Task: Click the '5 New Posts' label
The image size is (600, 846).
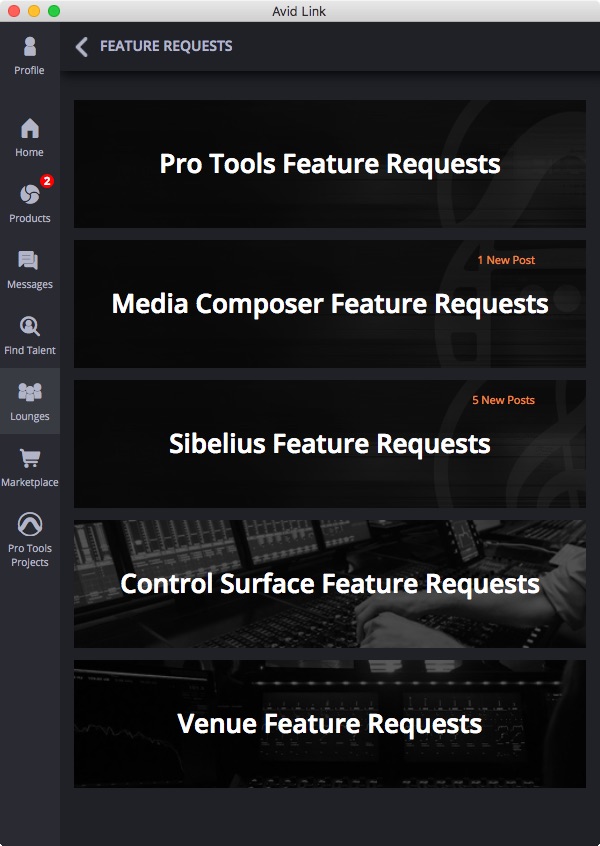Action: (503, 400)
